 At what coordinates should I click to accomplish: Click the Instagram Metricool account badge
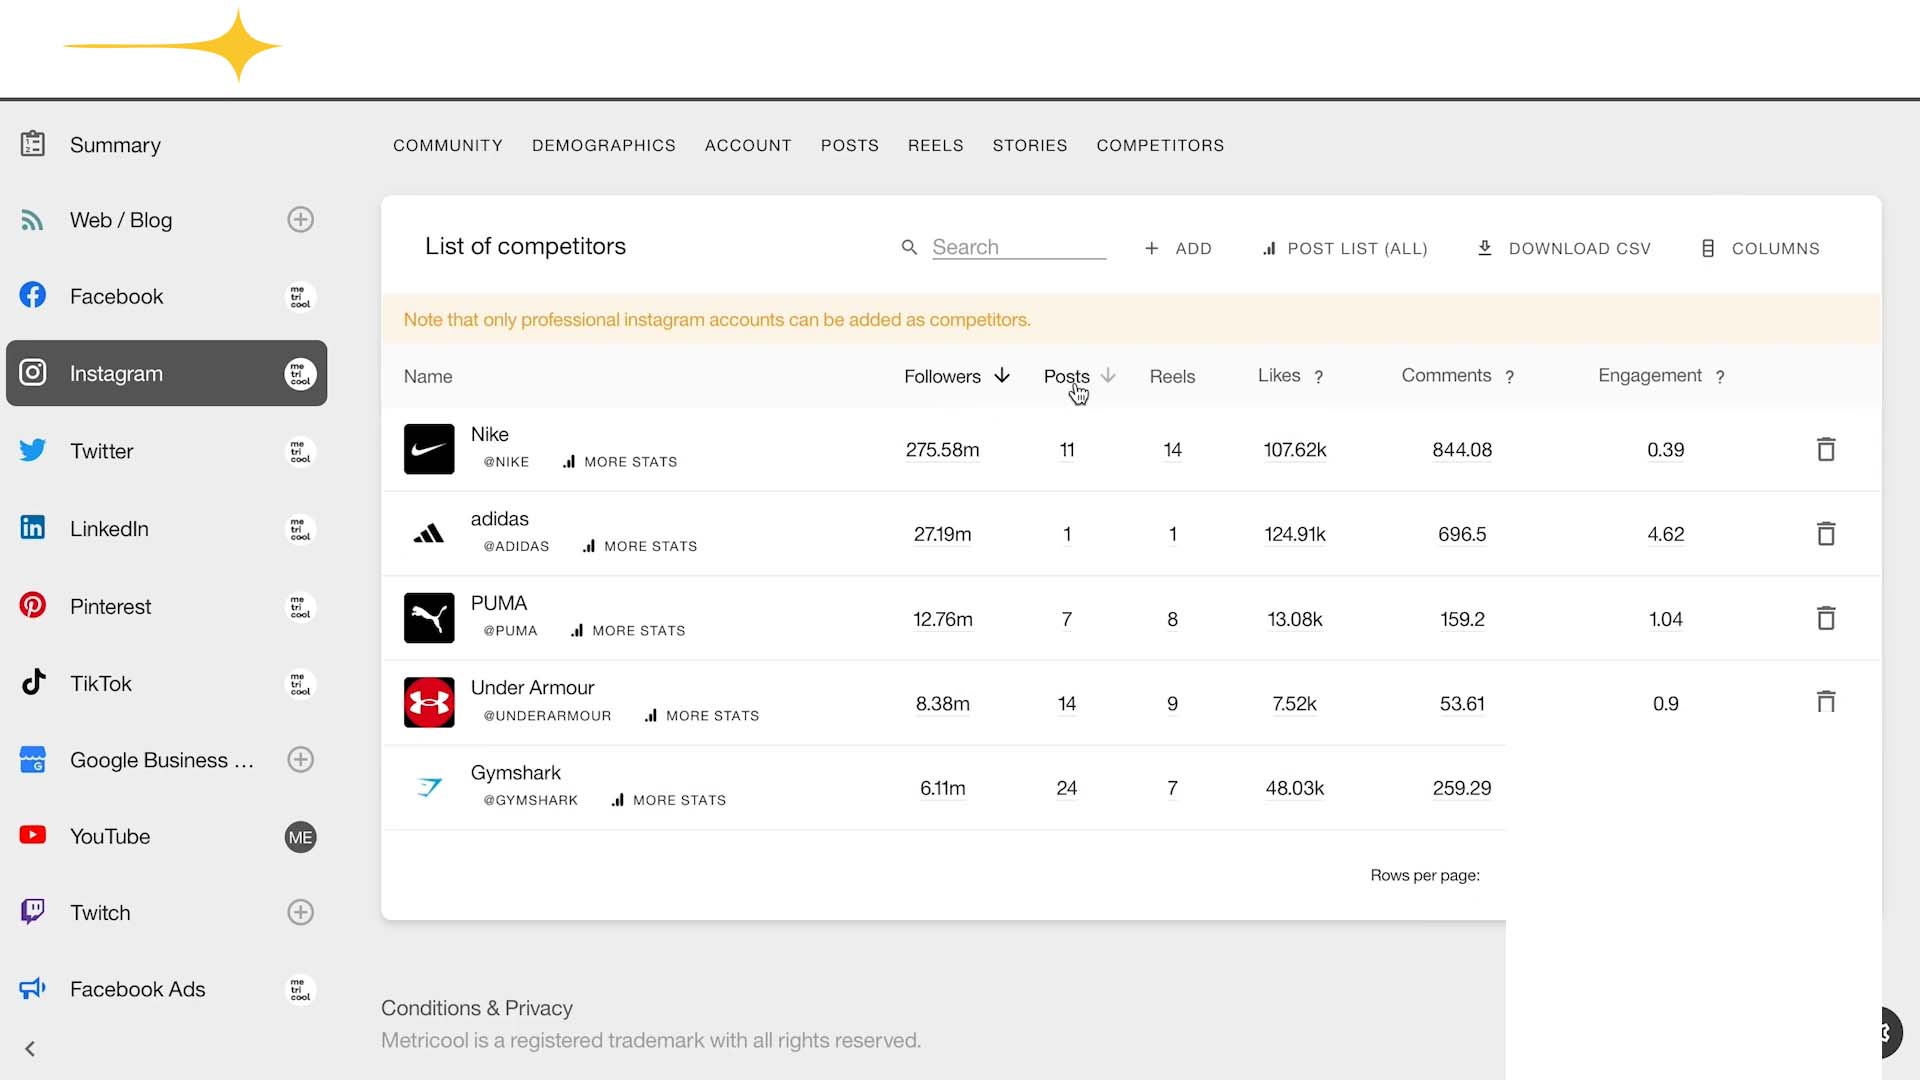(300, 374)
